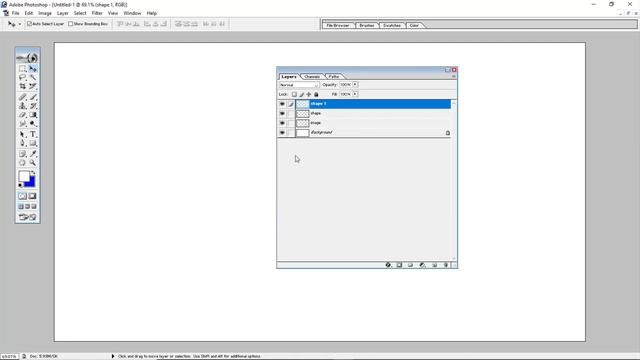This screenshot has width=640, height=360.
Task: Open the Window menu
Action: point(132,13)
